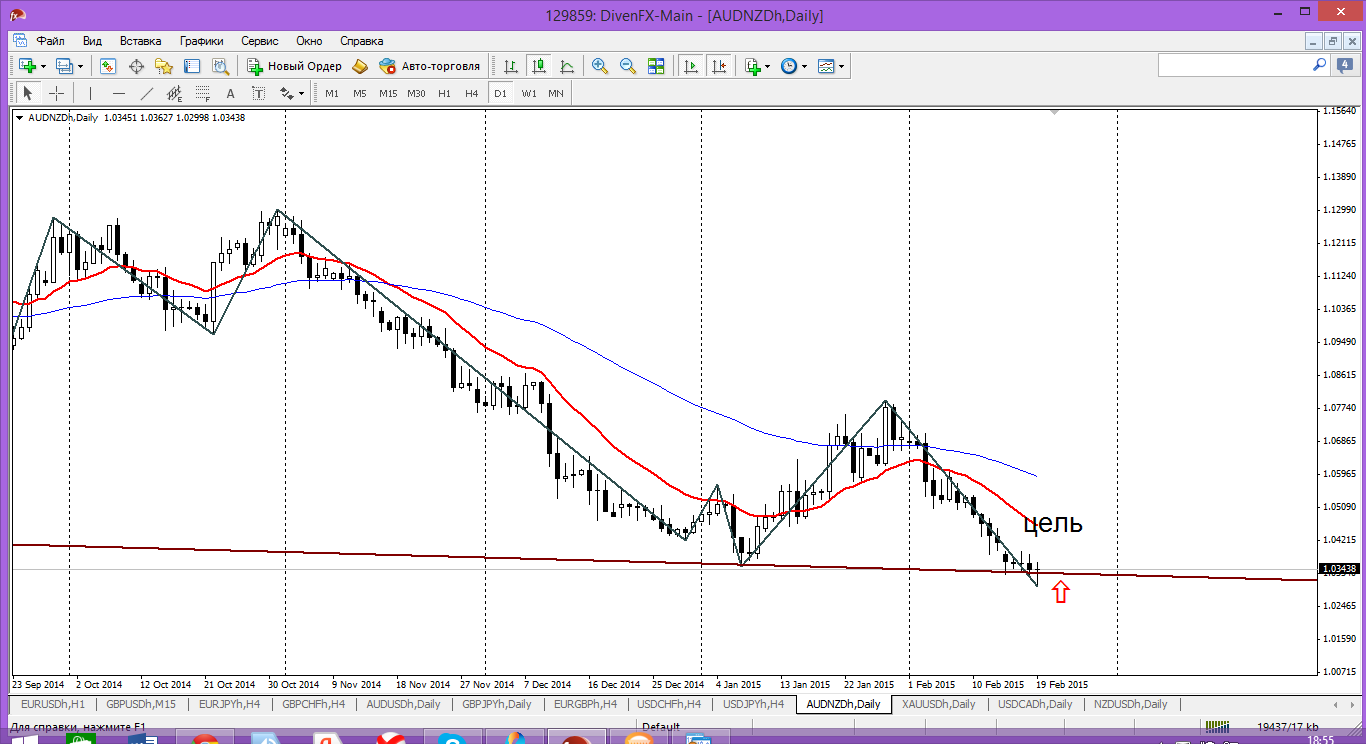Switch chart to Bar Chart mode
This screenshot has height=744, width=1370.
tap(511, 66)
